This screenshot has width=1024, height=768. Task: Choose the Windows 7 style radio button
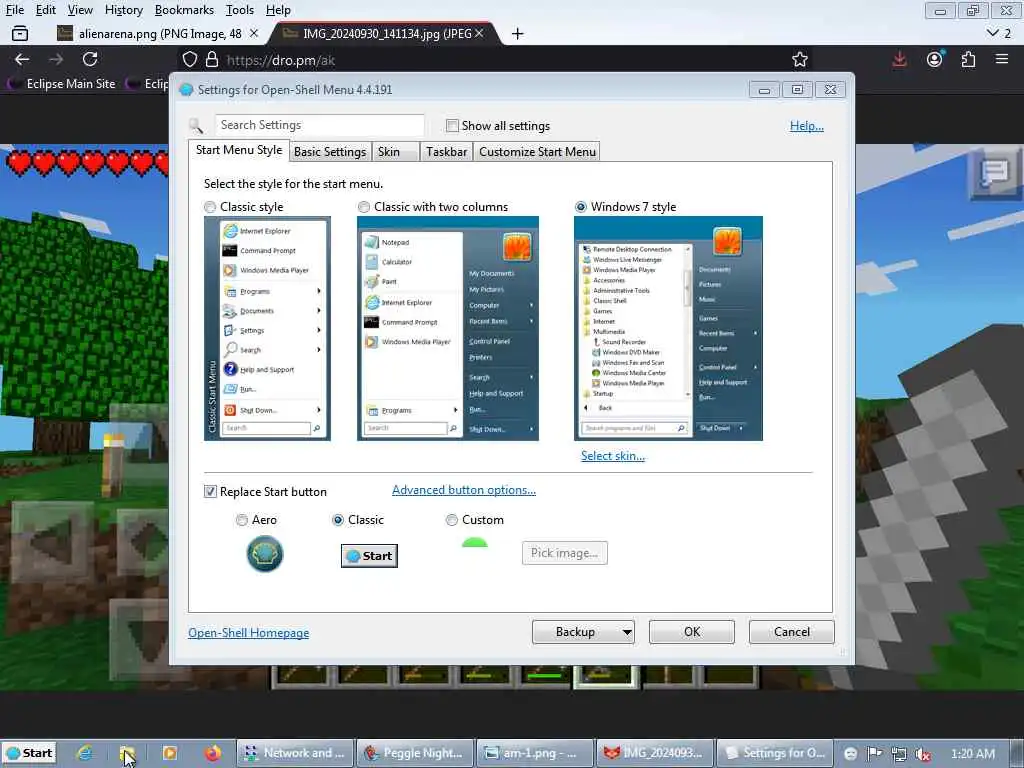coord(581,207)
